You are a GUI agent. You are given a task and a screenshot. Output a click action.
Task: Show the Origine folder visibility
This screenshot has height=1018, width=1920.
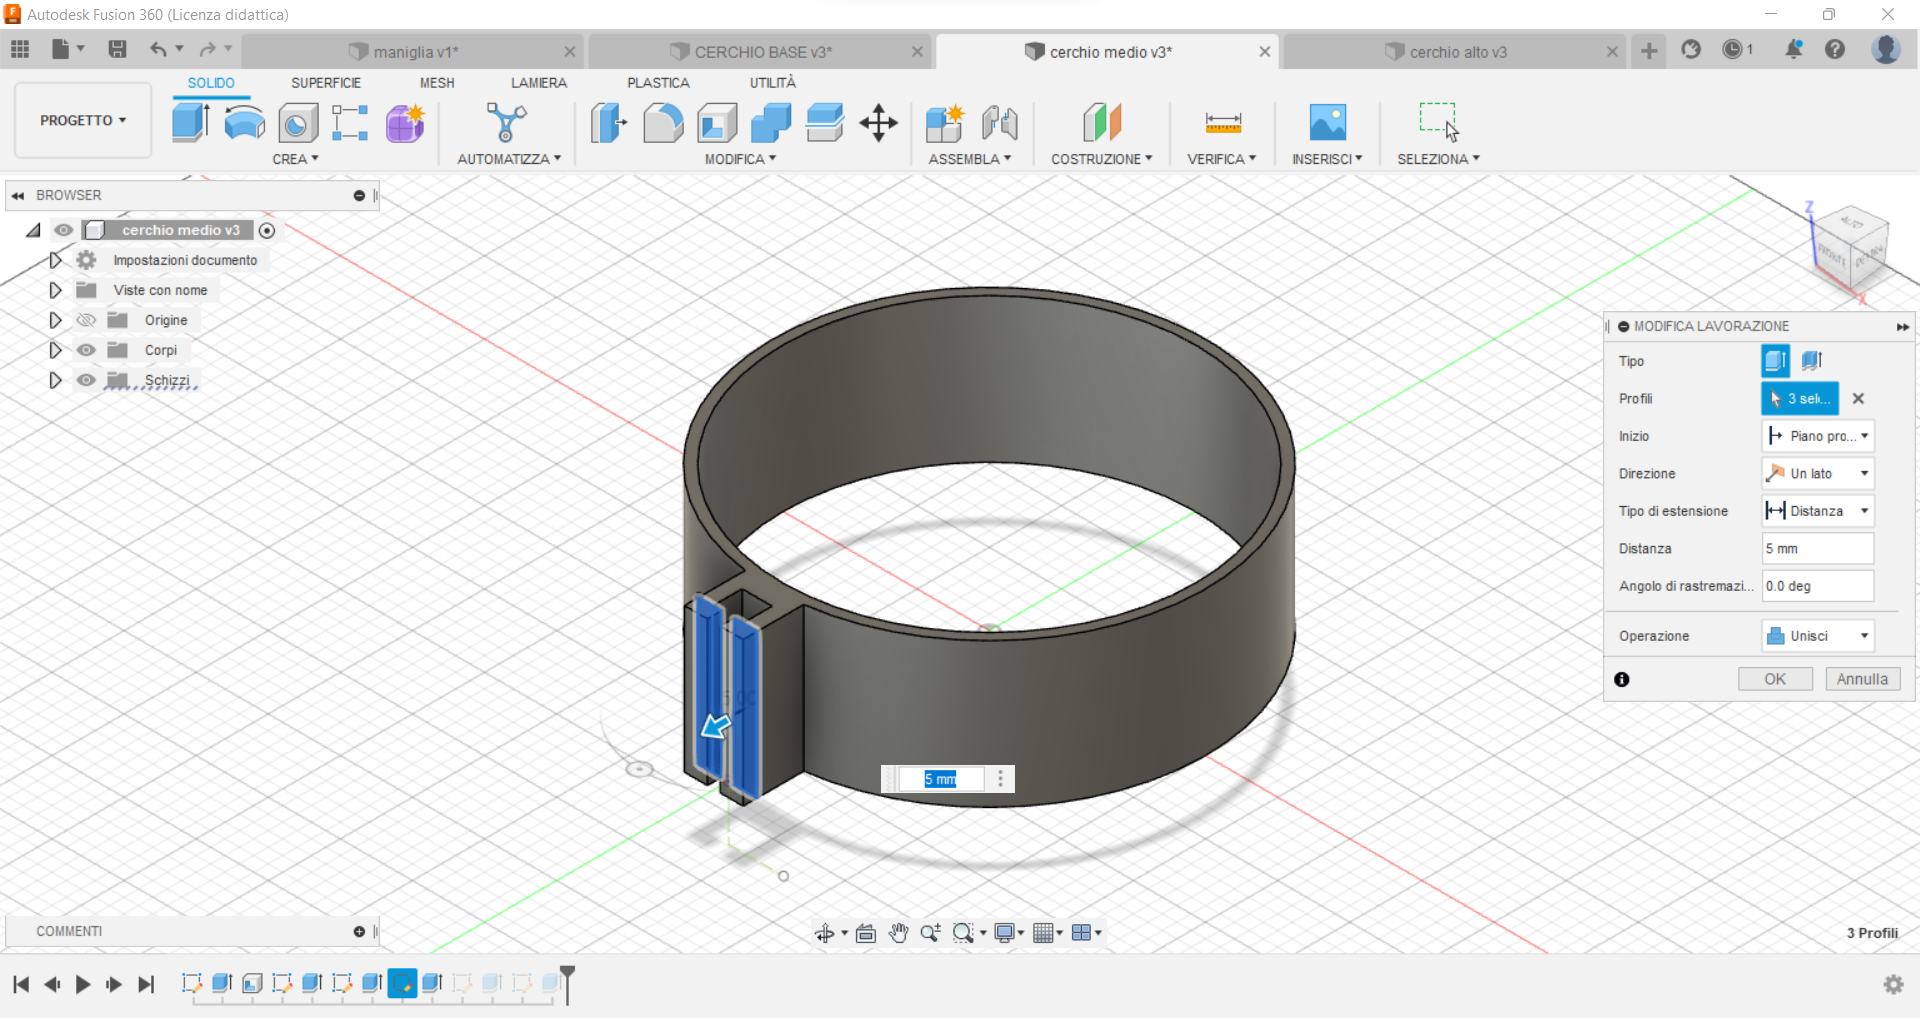pos(86,320)
